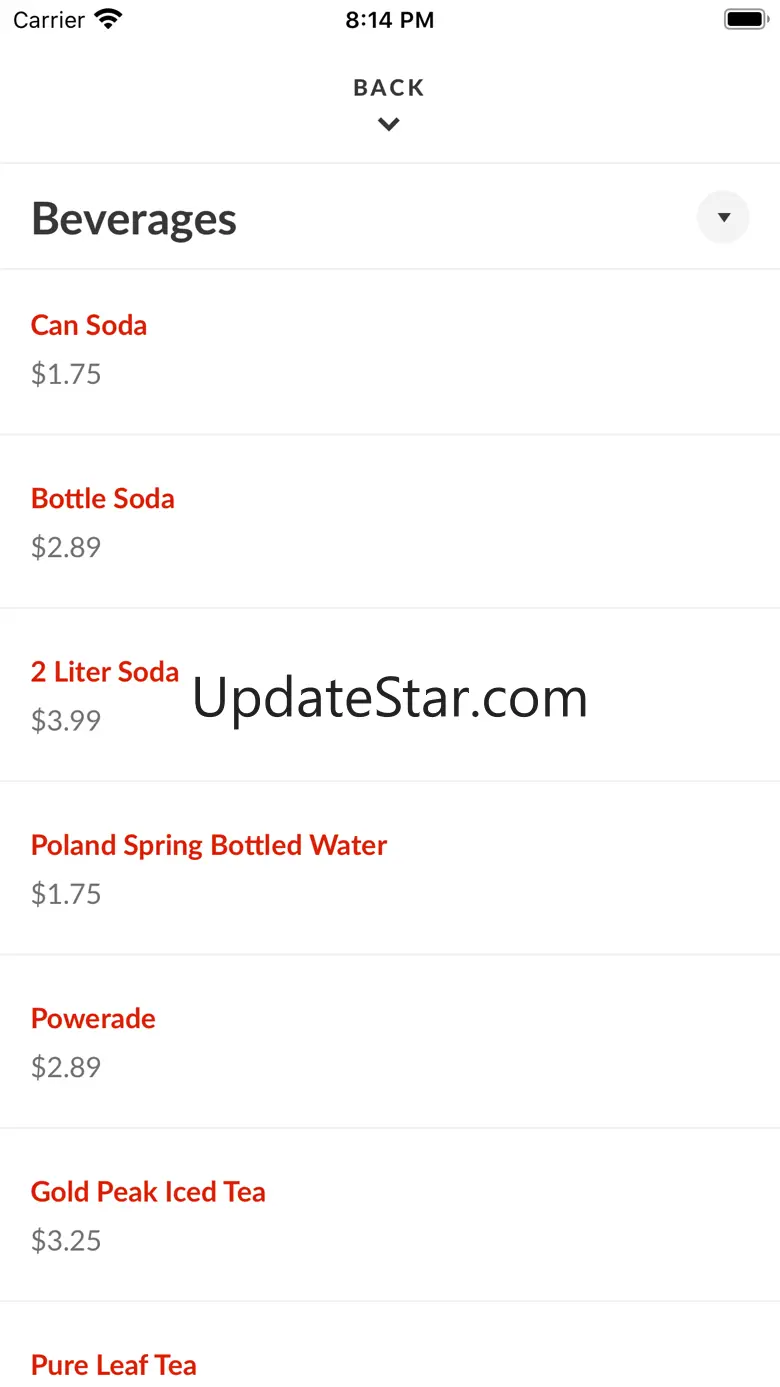Tap the $2.89 price under Powerade
This screenshot has height=1387, width=780.
(x=66, y=1067)
